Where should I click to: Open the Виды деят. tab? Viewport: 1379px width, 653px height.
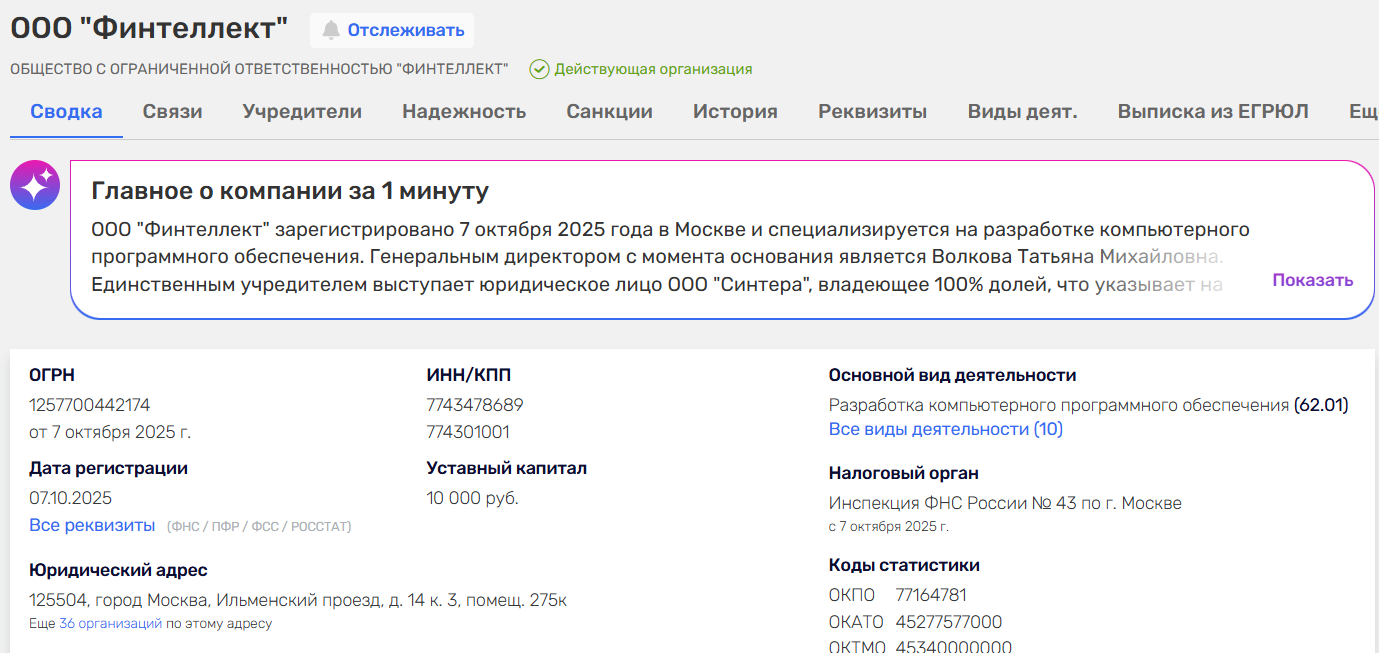click(1022, 111)
